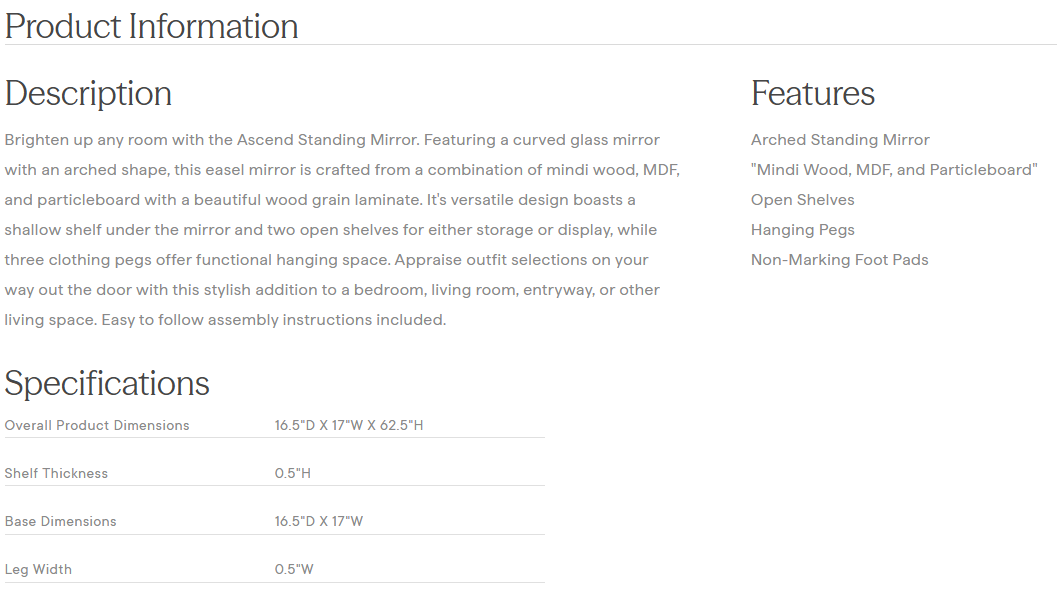Click the Leg Width specification label
This screenshot has width=1057, height=603.
pos(38,569)
